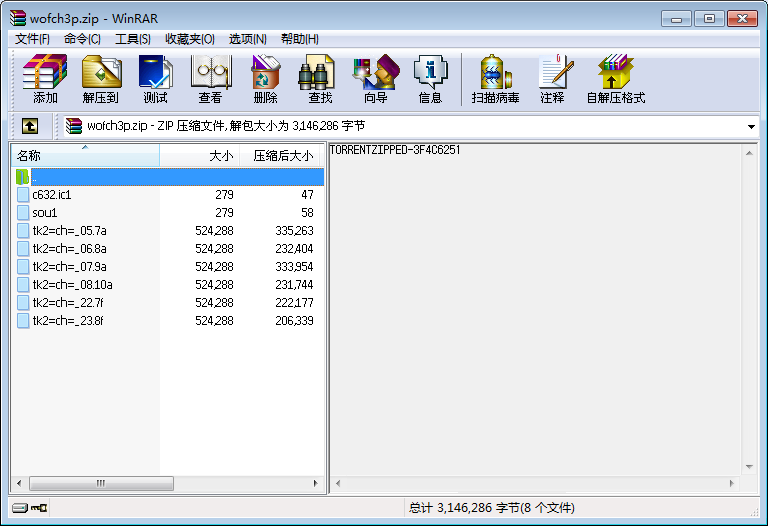This screenshot has height=526, width=768.
Task: Click the file icon beside c632.ic1
Action: point(23,195)
